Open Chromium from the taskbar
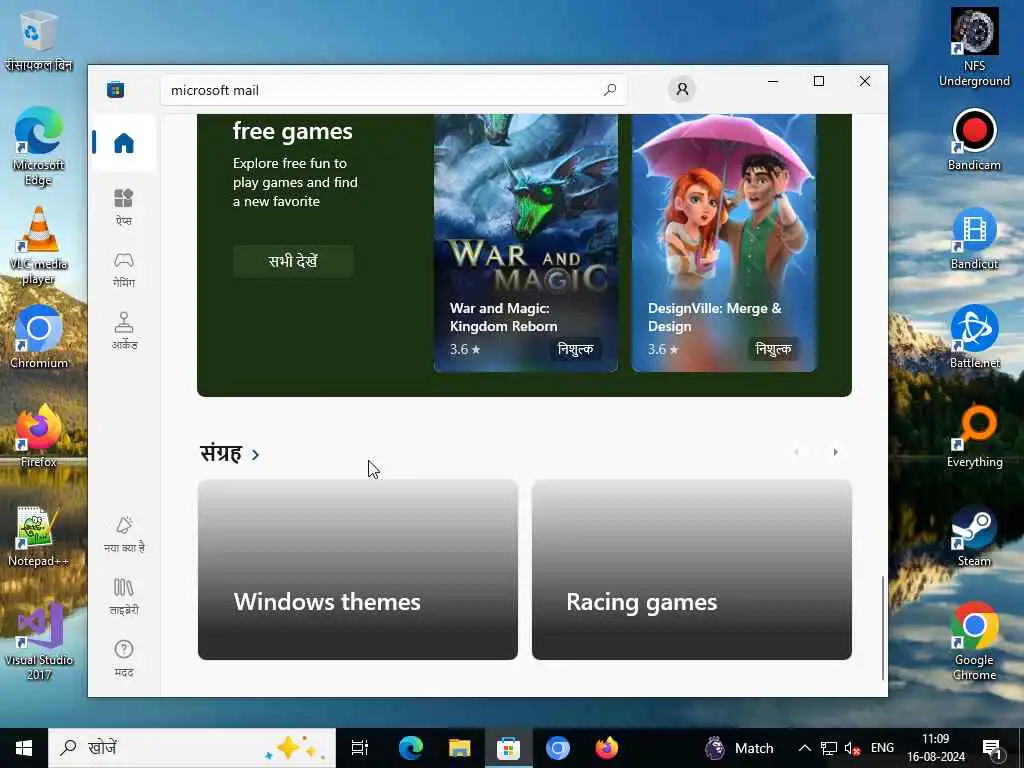Viewport: 1024px width, 768px height. click(x=558, y=748)
